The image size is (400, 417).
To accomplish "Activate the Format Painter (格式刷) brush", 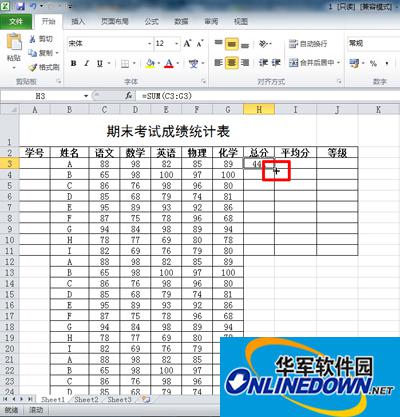I will click(x=32, y=67).
